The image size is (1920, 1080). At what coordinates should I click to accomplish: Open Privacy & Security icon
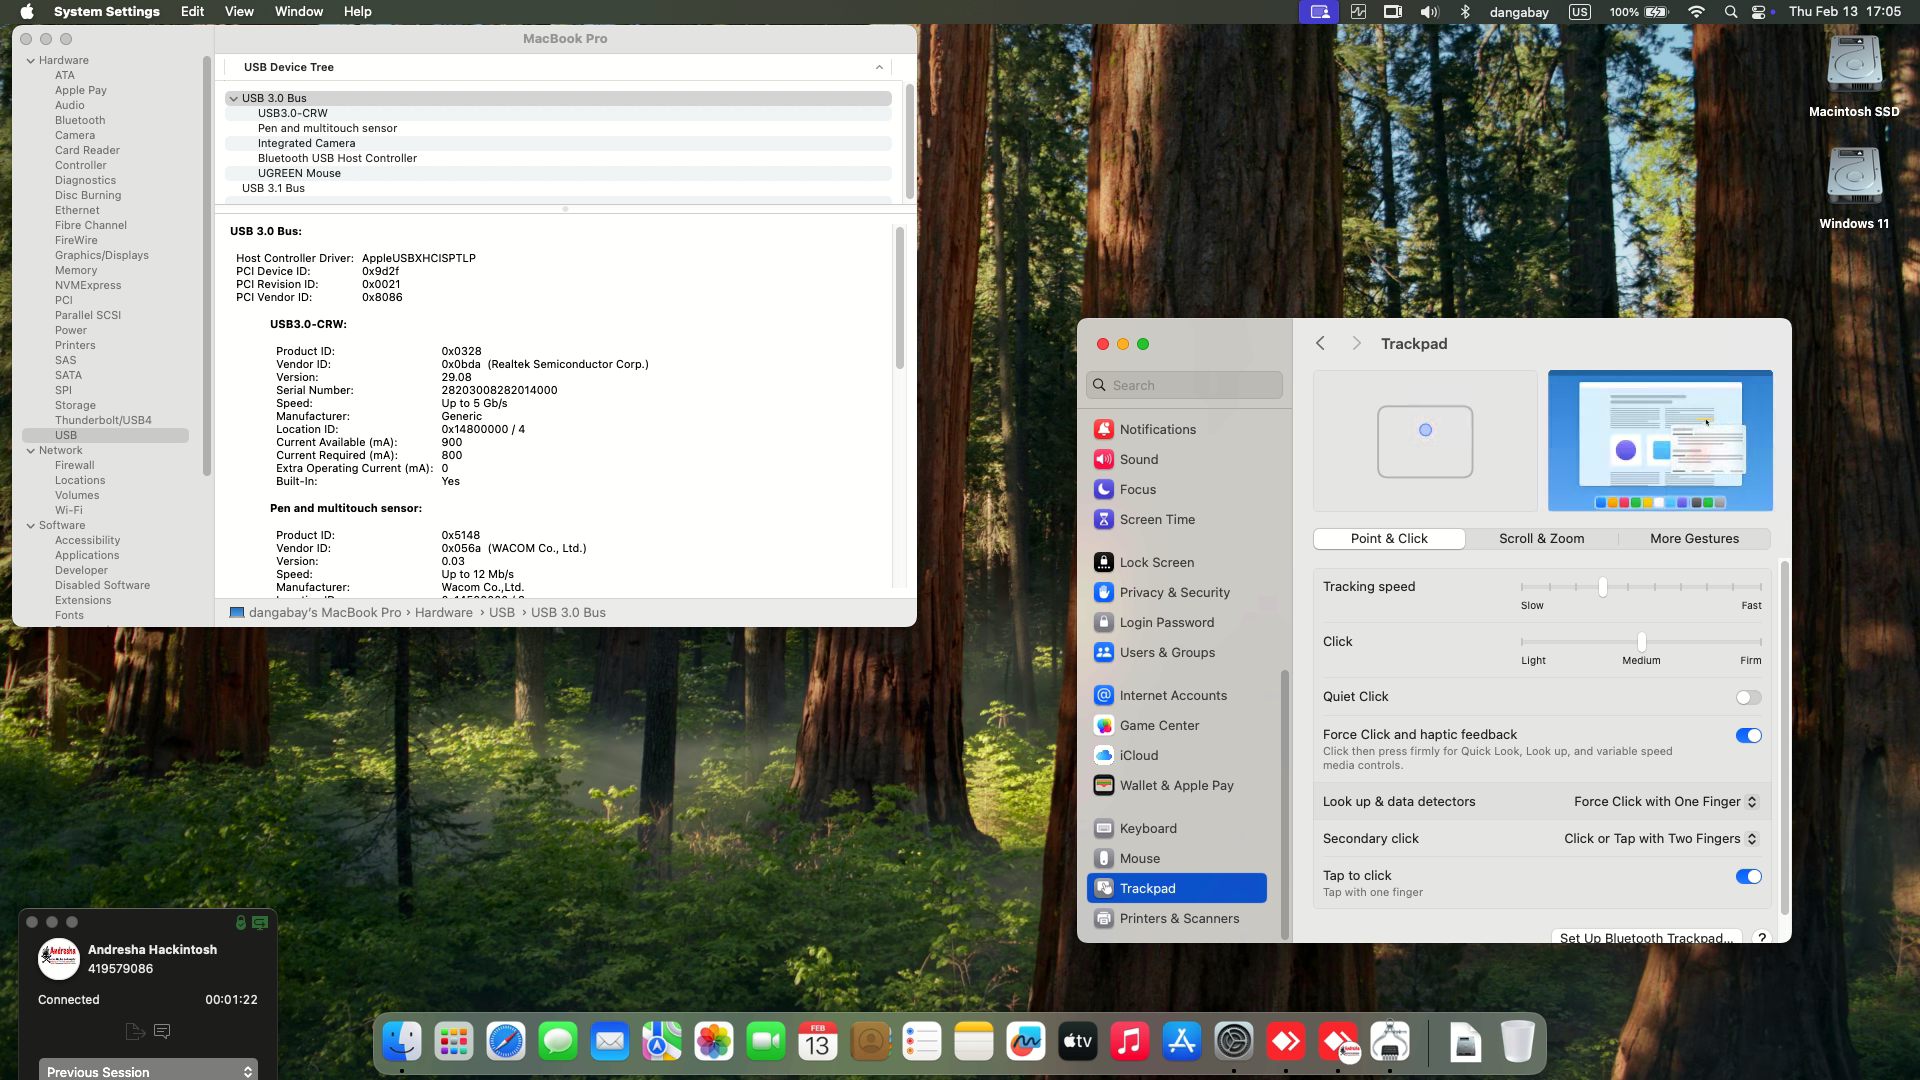1104,592
